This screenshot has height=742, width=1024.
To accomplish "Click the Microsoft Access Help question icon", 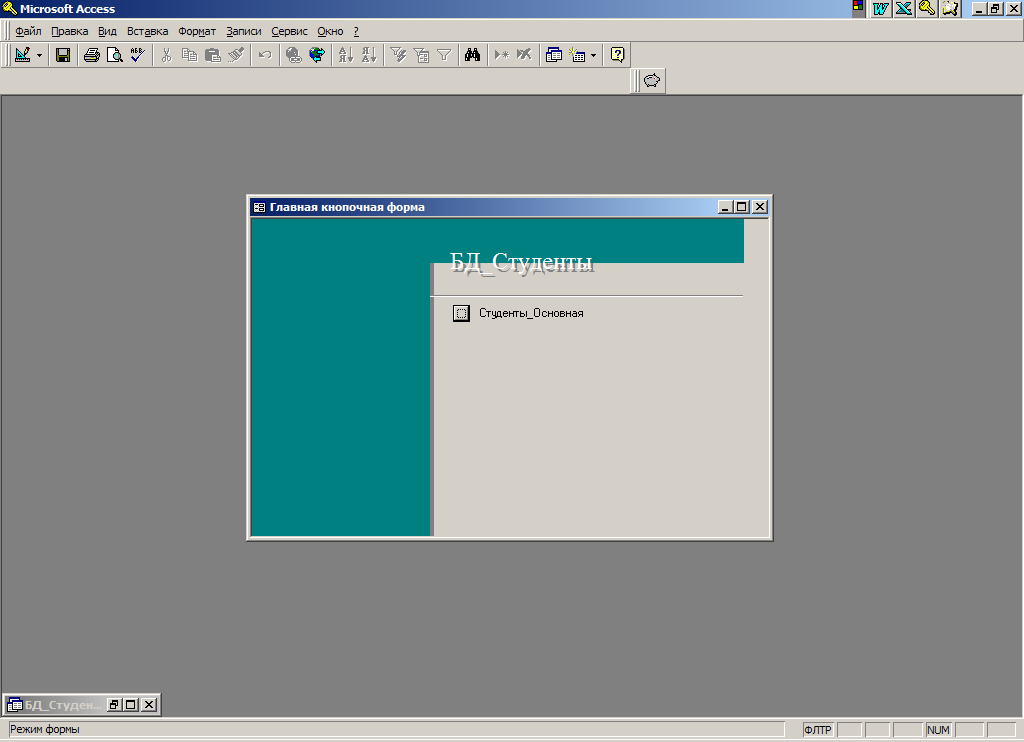I will click(x=617, y=55).
